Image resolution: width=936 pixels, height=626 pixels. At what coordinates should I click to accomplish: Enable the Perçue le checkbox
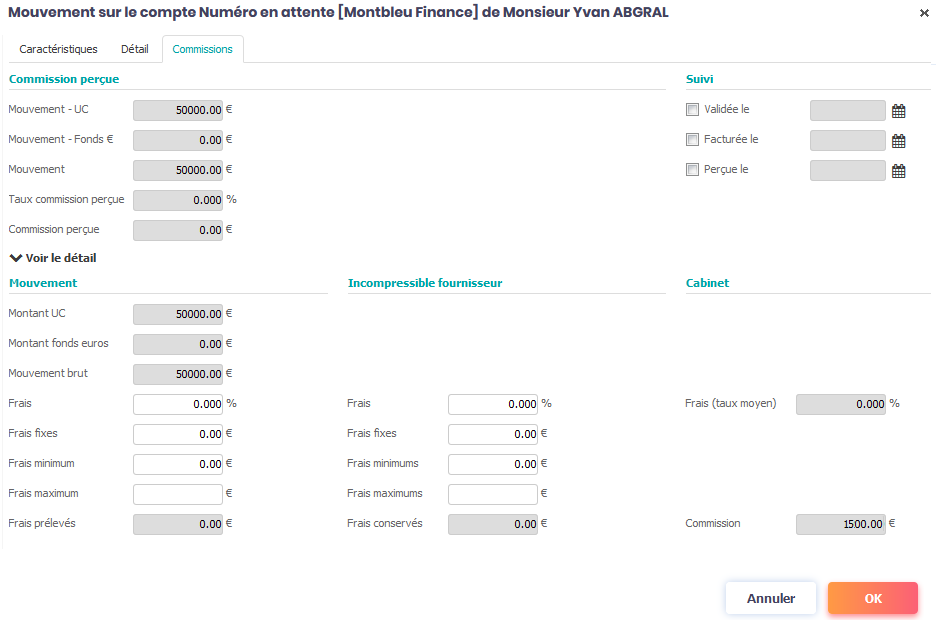(692, 170)
